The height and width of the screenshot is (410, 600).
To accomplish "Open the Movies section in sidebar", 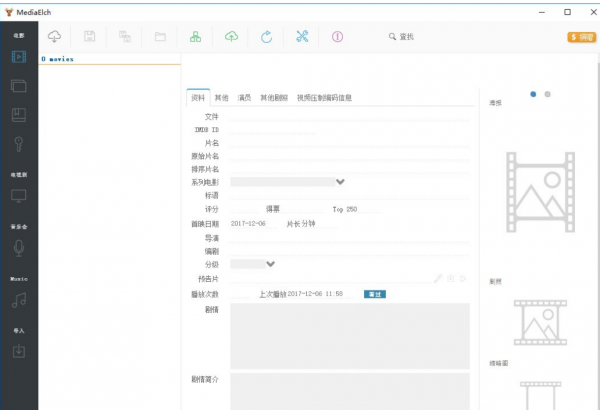I will 19,56.
